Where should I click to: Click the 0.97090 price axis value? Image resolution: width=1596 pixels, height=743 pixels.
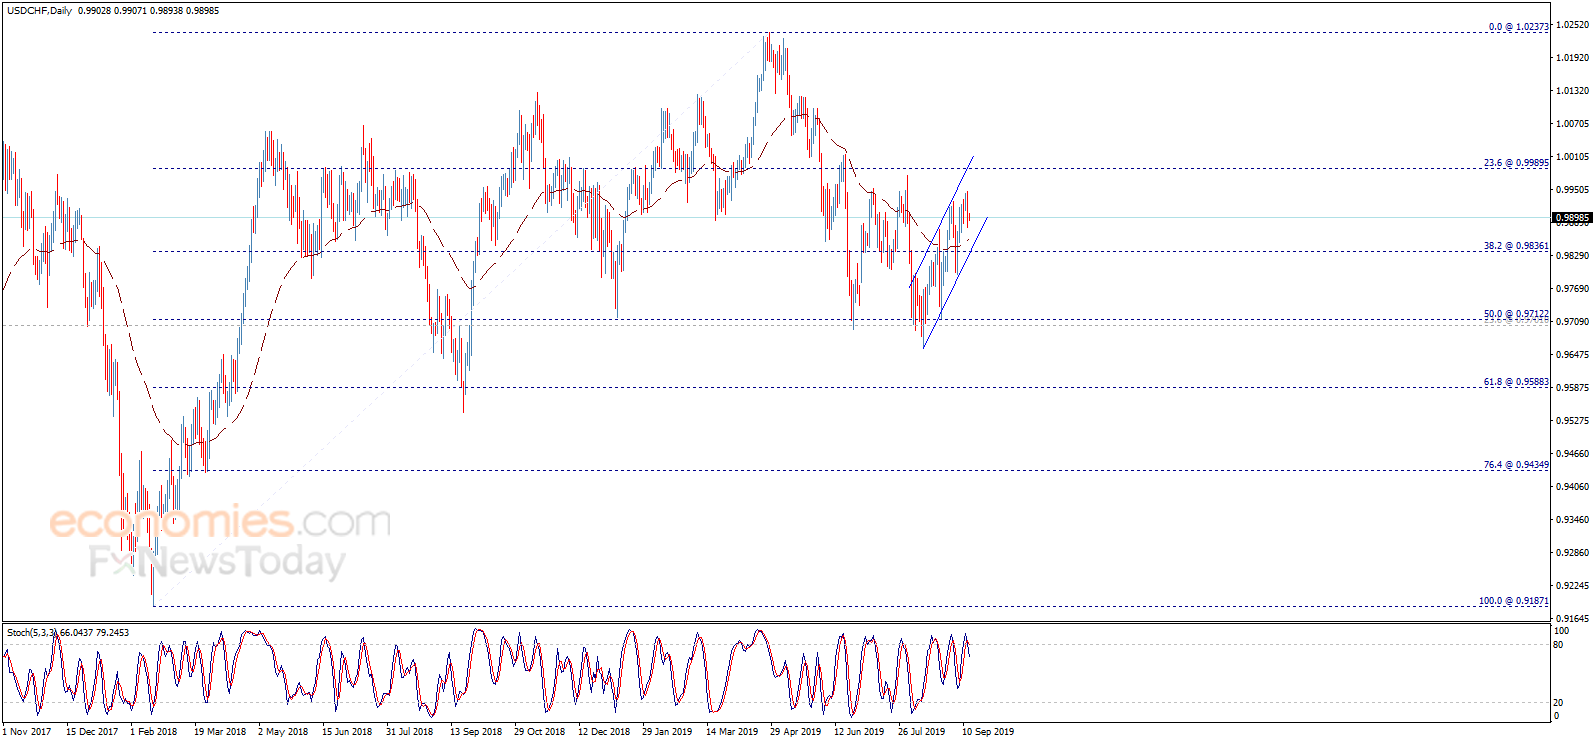[1572, 322]
